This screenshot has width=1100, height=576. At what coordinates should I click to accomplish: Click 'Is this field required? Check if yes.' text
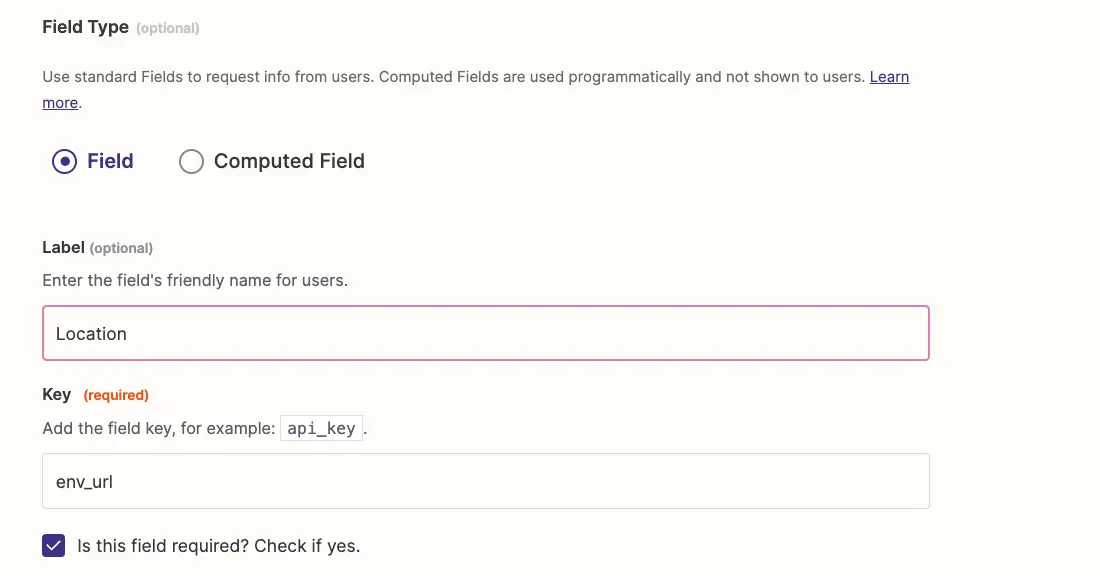coord(218,546)
